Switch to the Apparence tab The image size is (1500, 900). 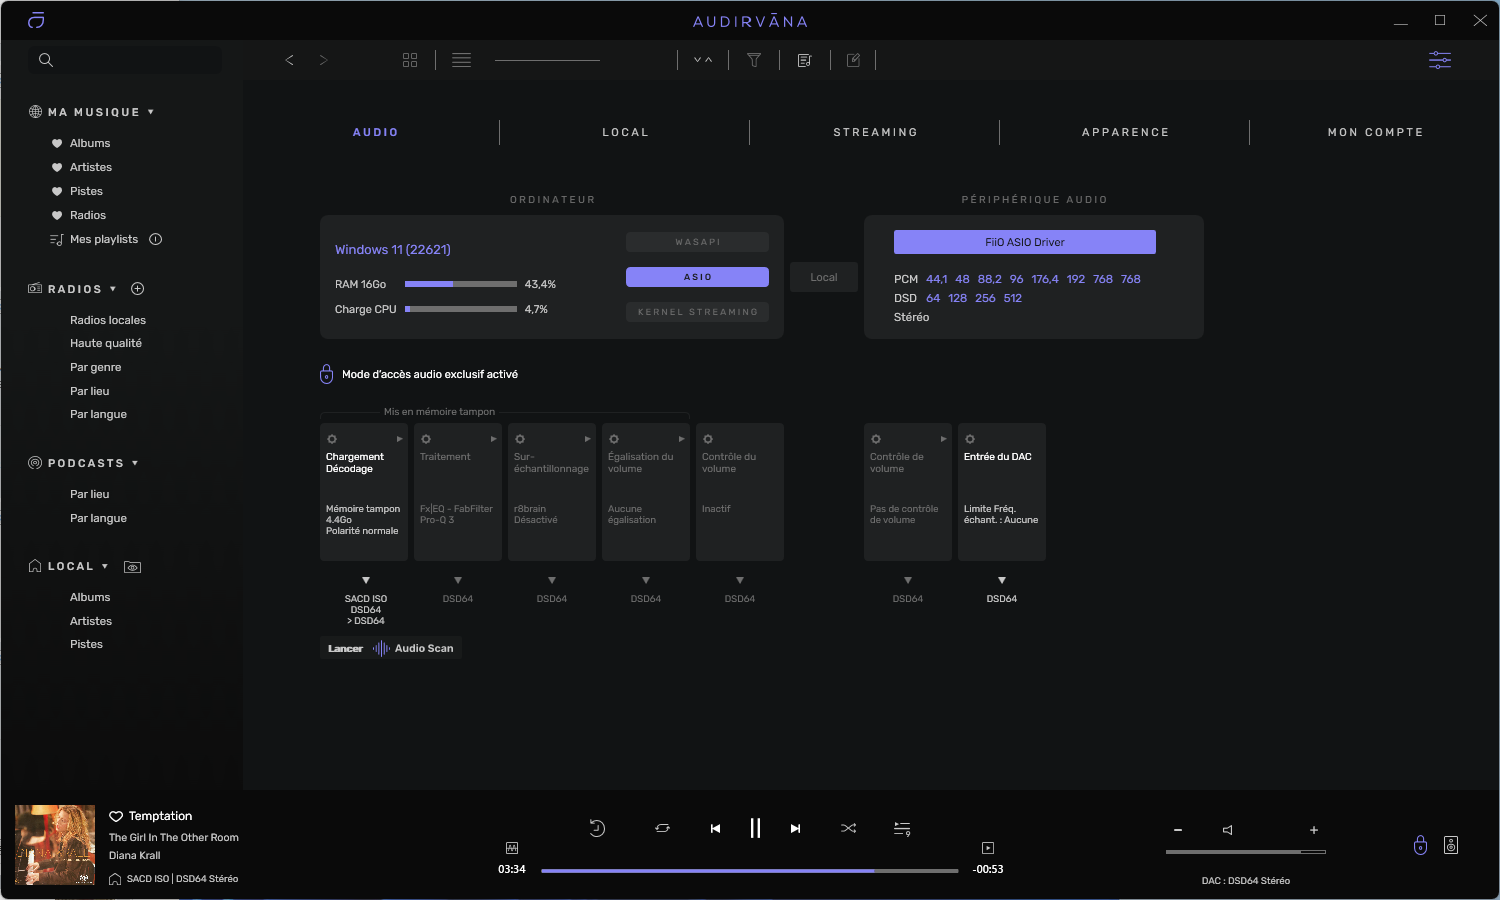coord(1126,132)
